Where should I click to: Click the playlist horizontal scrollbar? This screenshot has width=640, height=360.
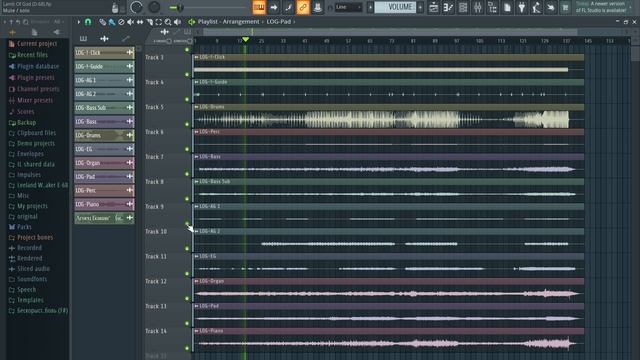[x=390, y=32]
